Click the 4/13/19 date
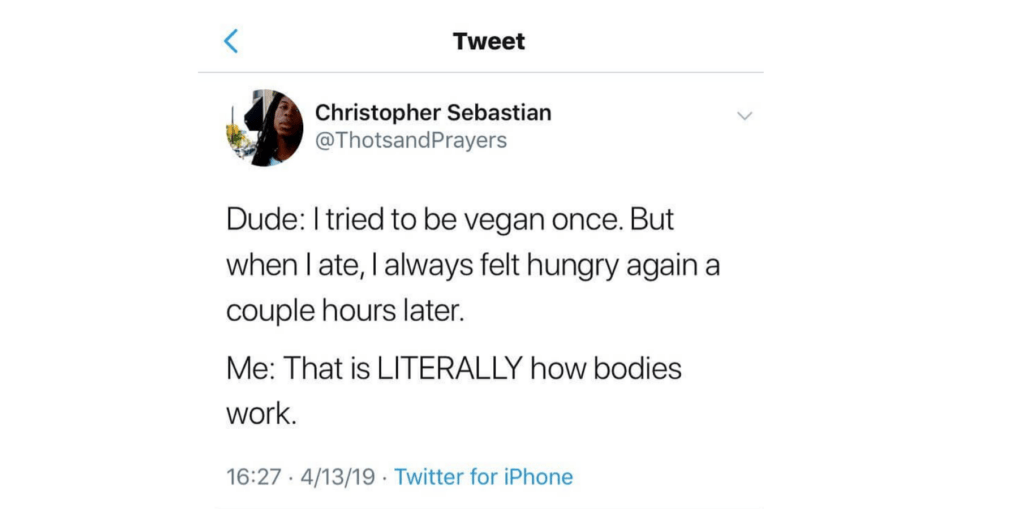Image resolution: width=1024 pixels, height=509 pixels. [x=336, y=476]
